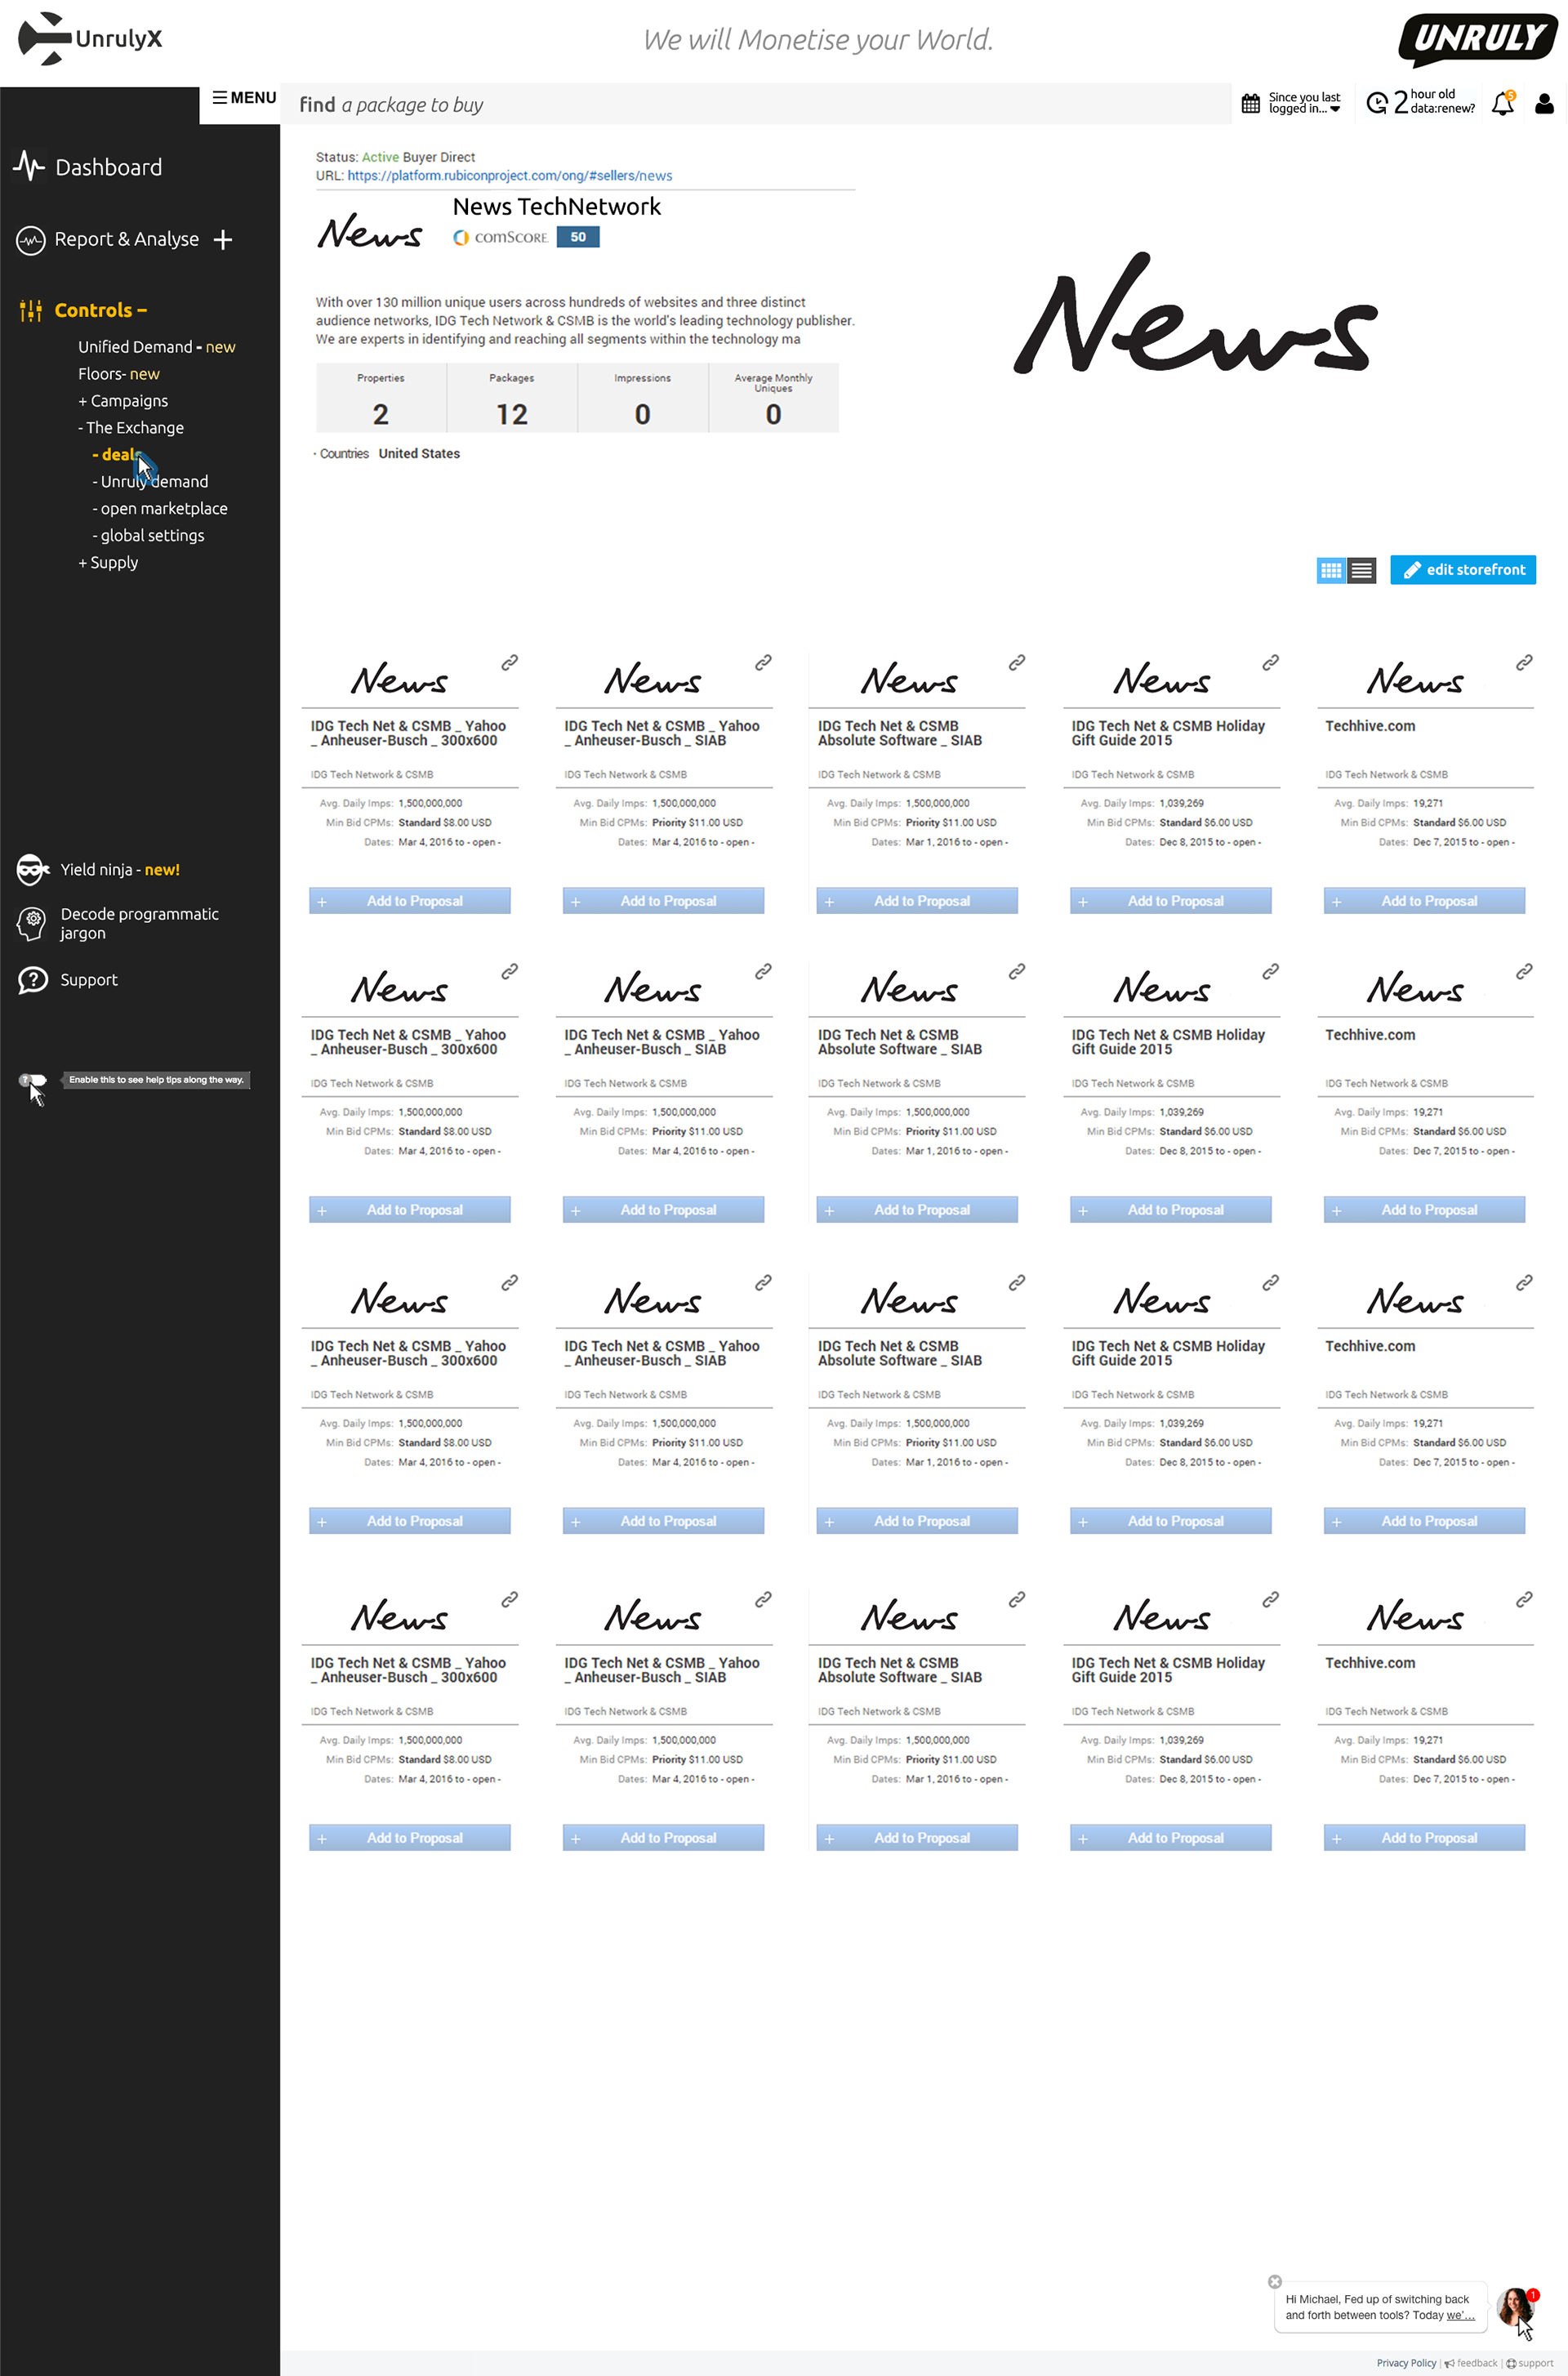Click the 'News TechNetwork' heading

pyautogui.click(x=557, y=207)
